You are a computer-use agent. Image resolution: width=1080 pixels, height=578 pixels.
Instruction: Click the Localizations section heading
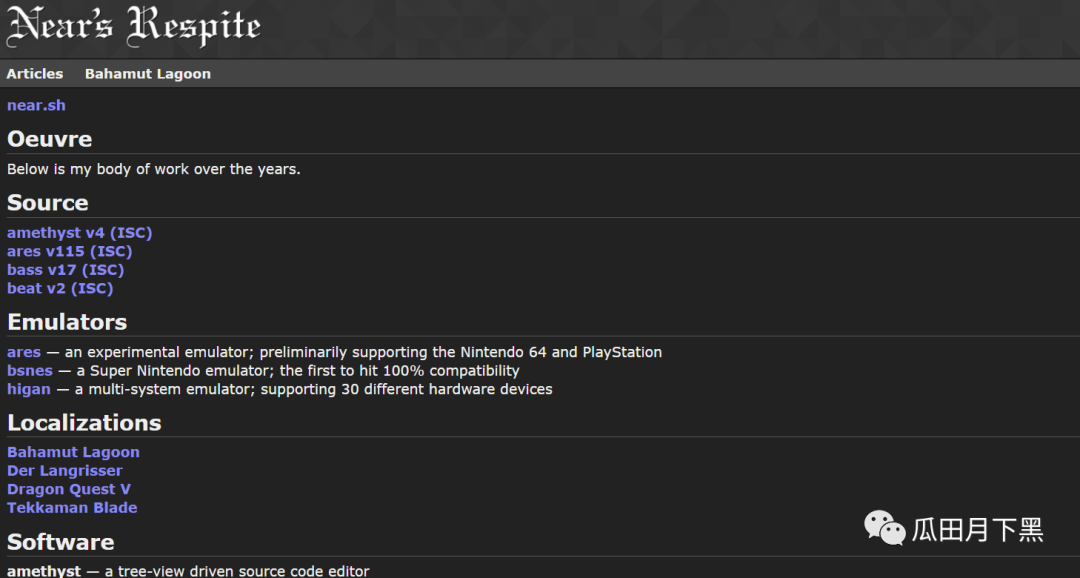coord(84,422)
